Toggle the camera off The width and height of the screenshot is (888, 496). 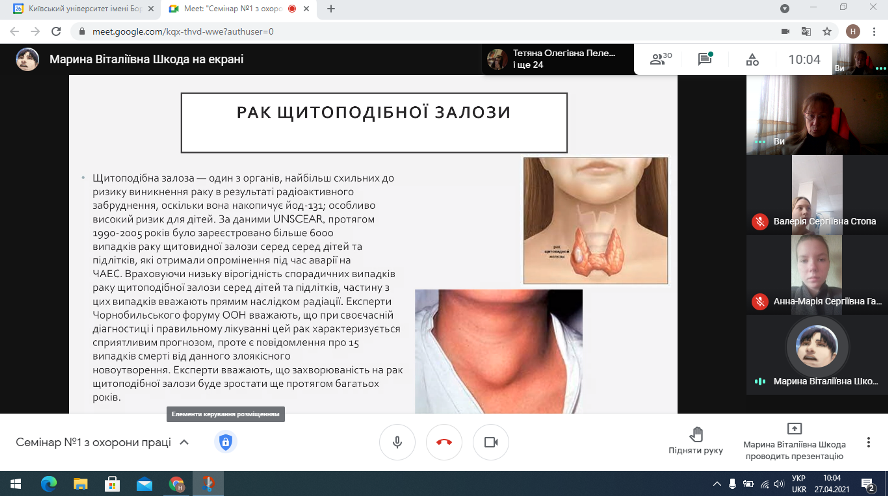point(490,442)
